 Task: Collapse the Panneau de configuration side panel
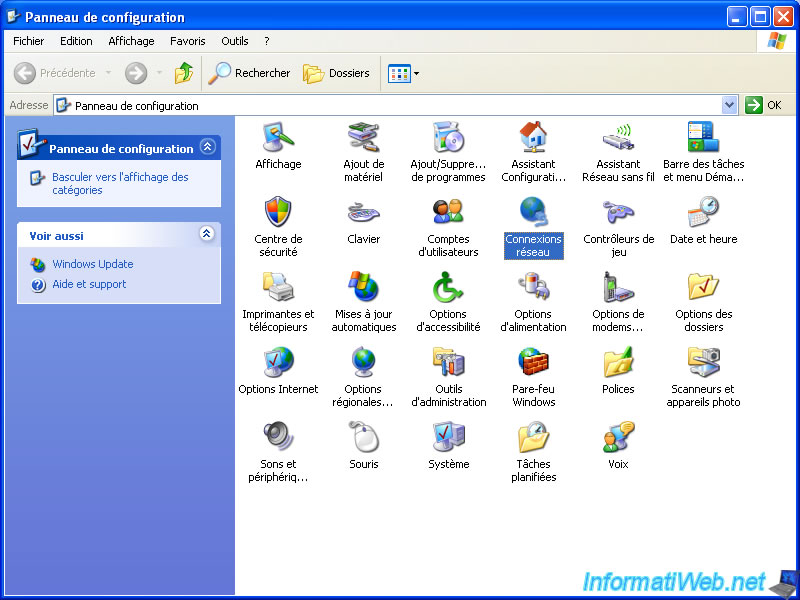coord(207,147)
